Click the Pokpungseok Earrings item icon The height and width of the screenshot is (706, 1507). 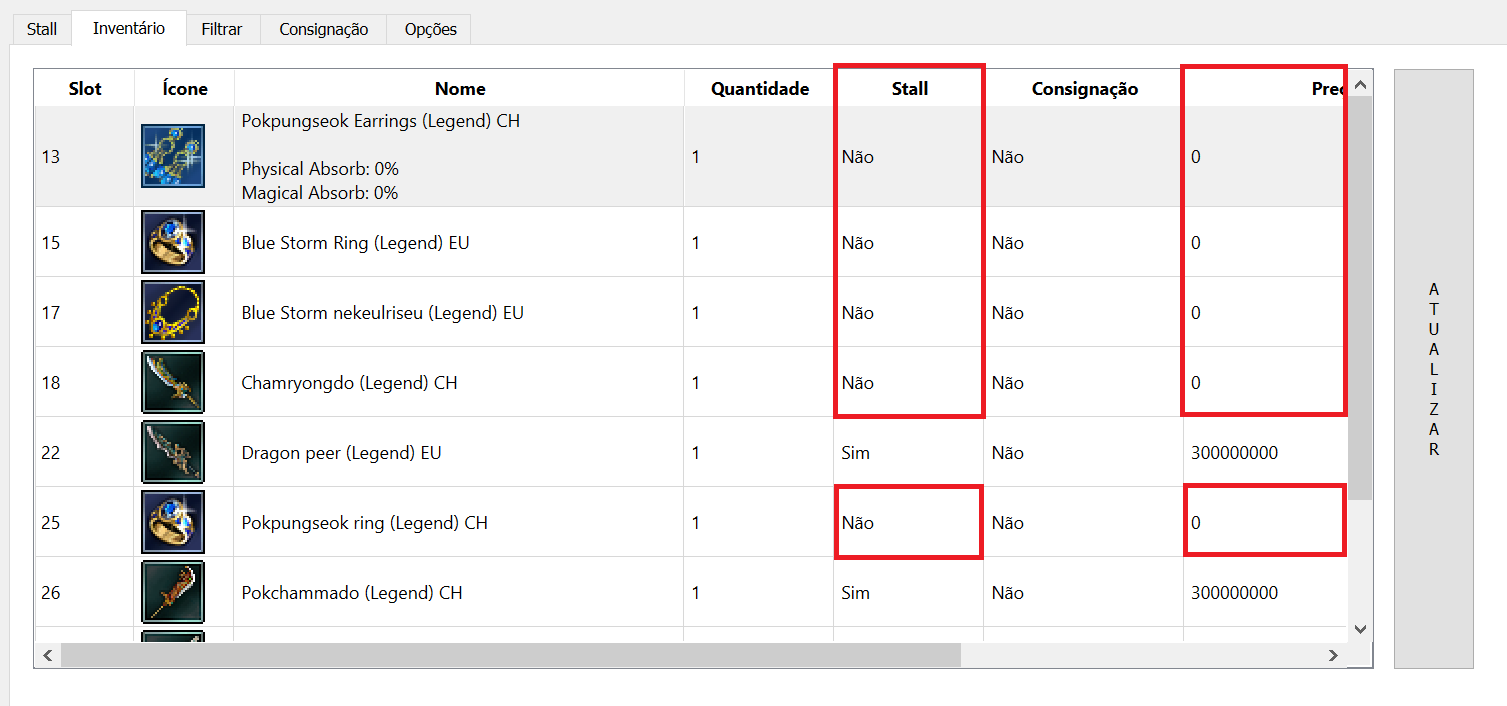click(173, 156)
